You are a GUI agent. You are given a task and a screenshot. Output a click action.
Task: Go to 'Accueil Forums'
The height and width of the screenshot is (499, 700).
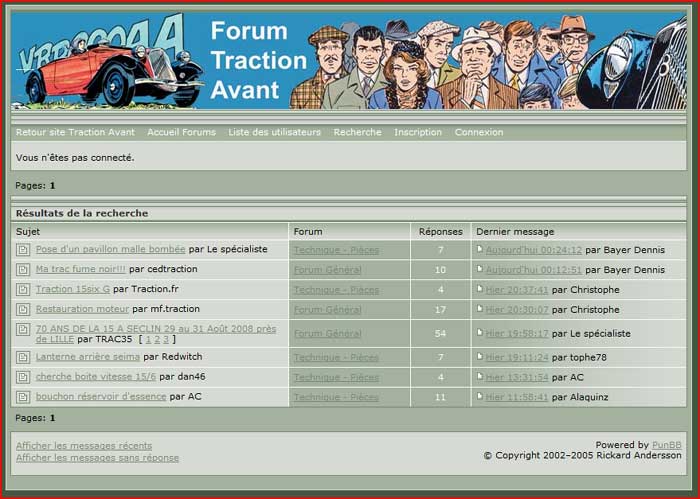[x=181, y=132]
